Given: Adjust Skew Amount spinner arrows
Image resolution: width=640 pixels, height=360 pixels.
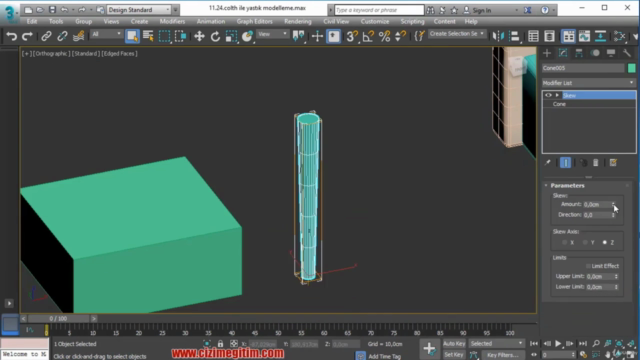Looking at the screenshot, I should click(613, 204).
